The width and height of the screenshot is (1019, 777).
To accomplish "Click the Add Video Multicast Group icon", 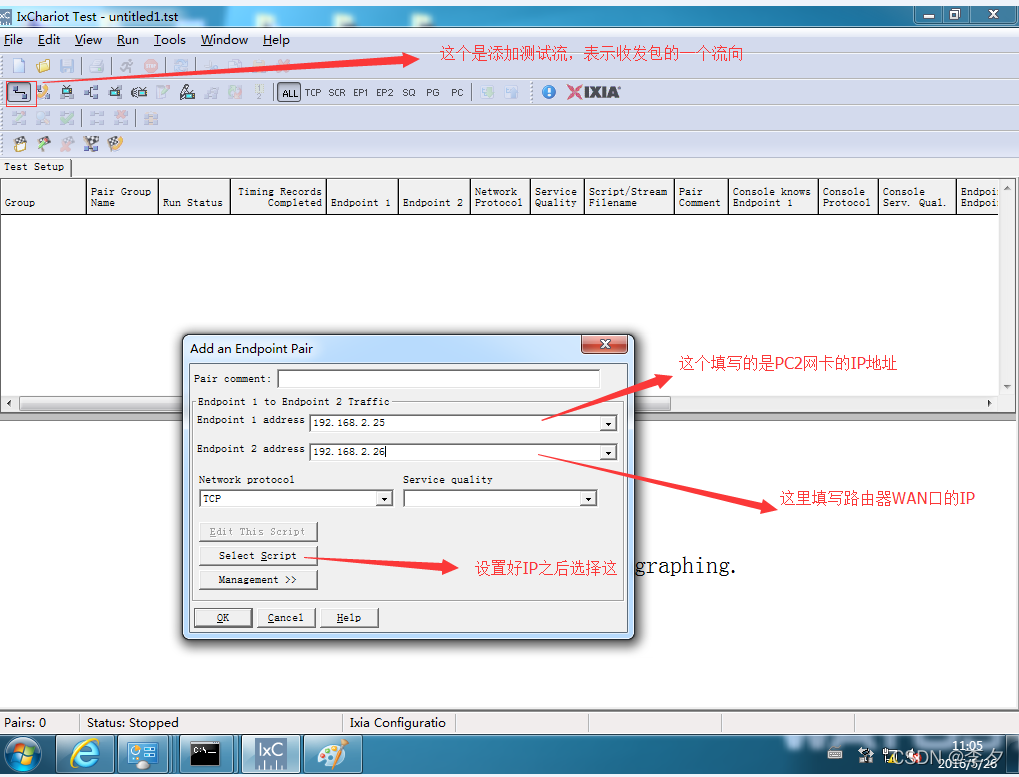I will click(115, 92).
